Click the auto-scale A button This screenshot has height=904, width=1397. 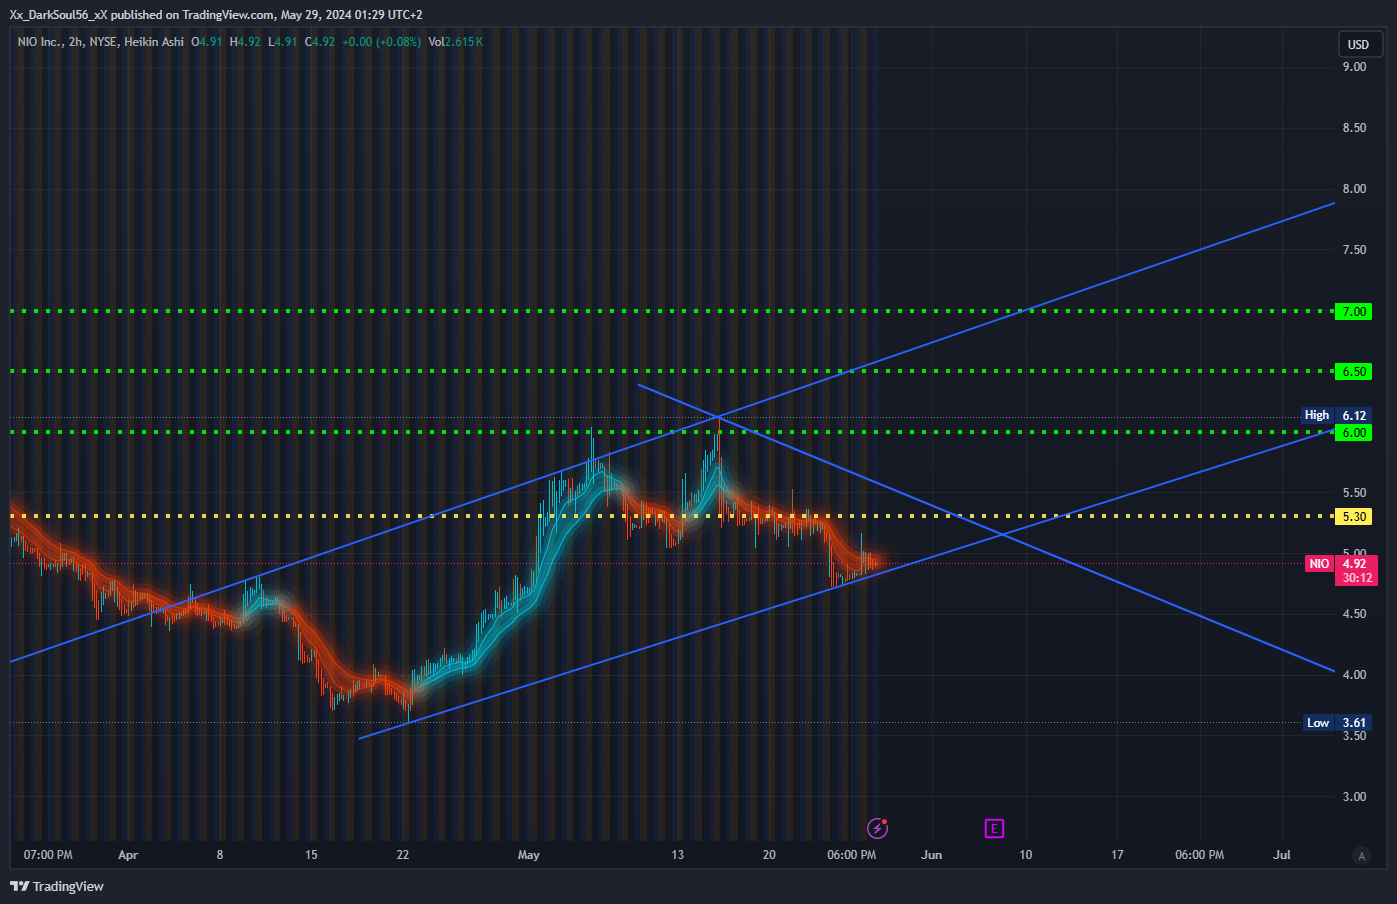(1360, 855)
